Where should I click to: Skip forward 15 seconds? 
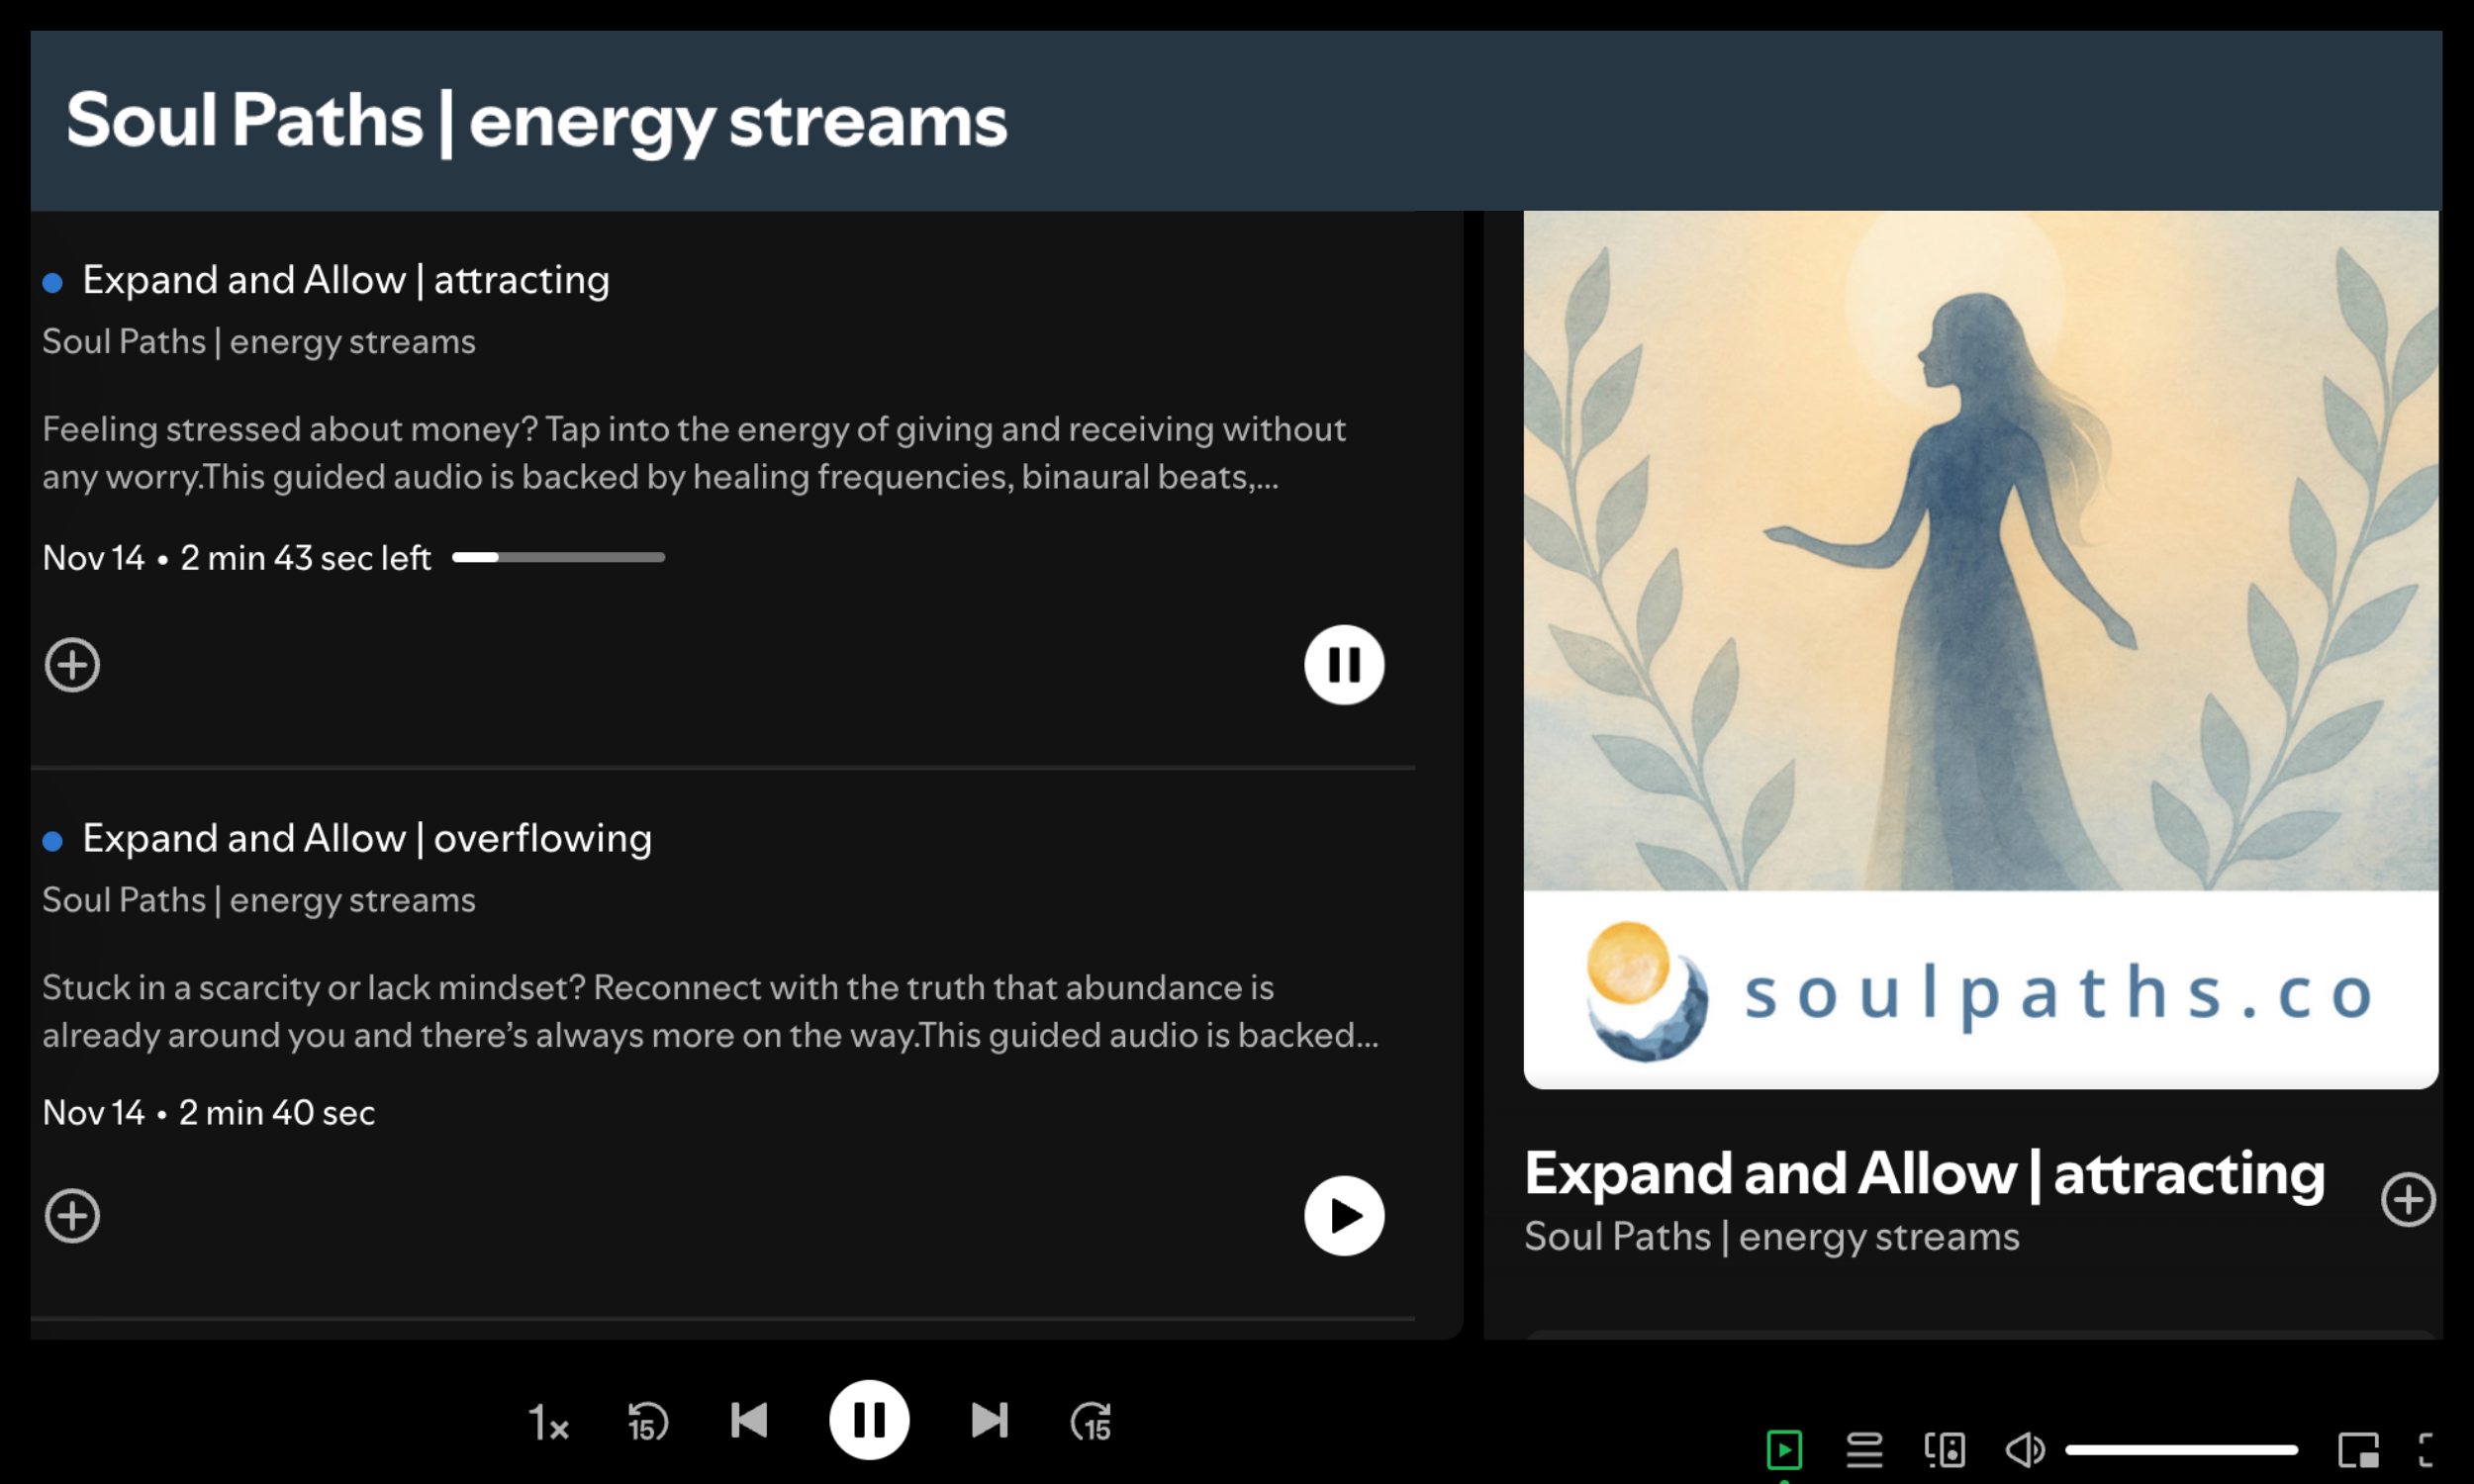click(1091, 1421)
